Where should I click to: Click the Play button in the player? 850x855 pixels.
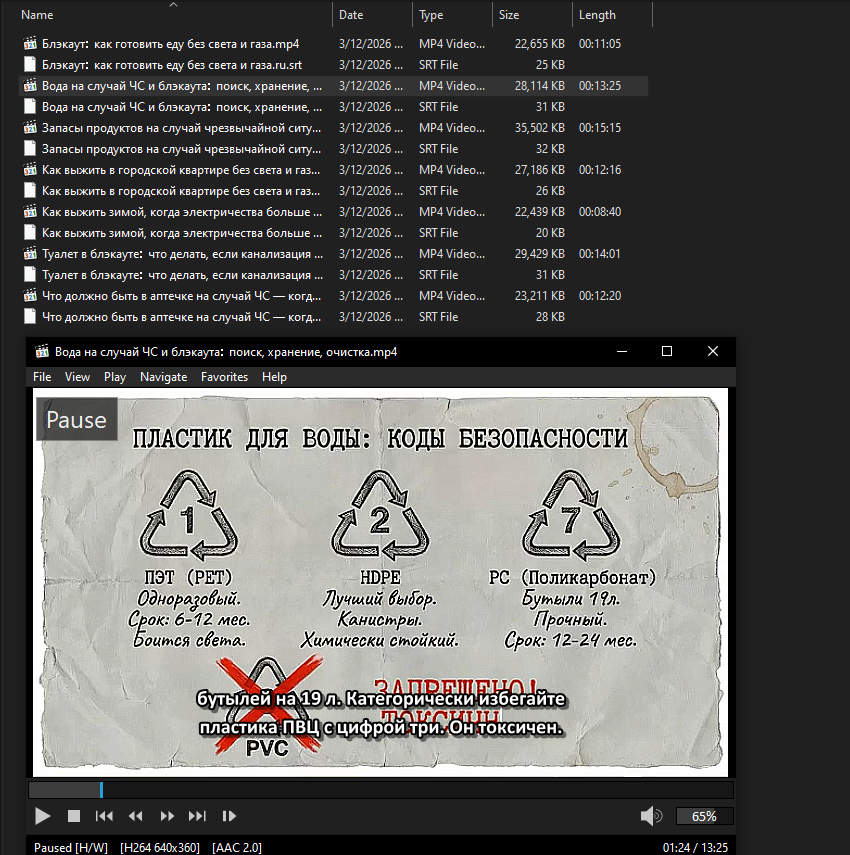pyautogui.click(x=43, y=816)
